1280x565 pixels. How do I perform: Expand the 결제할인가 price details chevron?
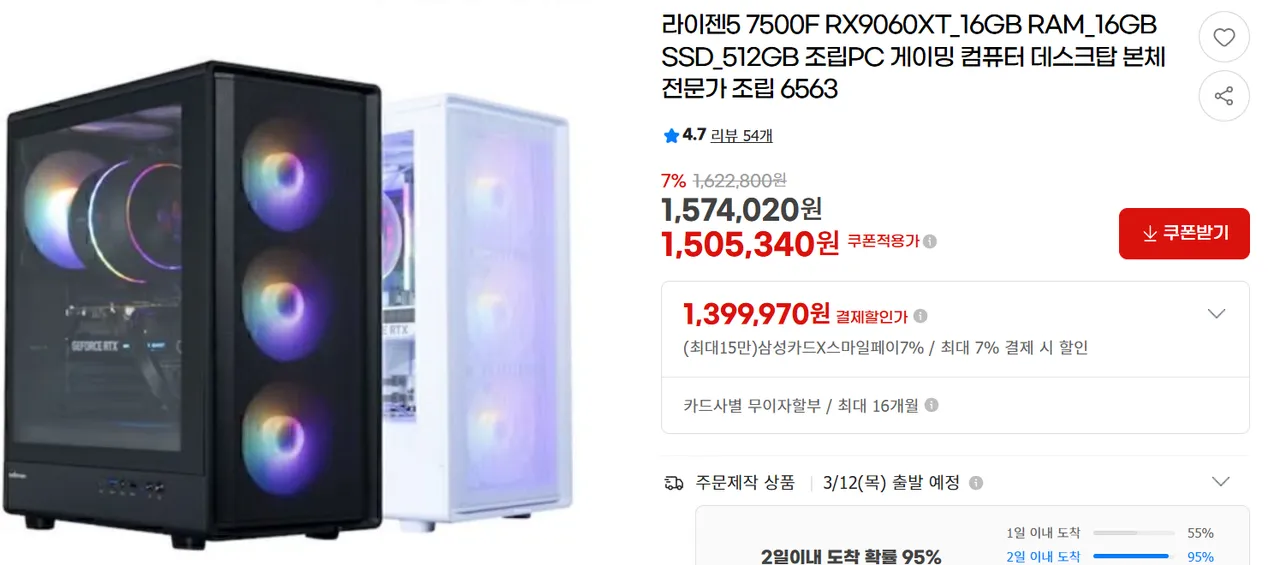1216,314
